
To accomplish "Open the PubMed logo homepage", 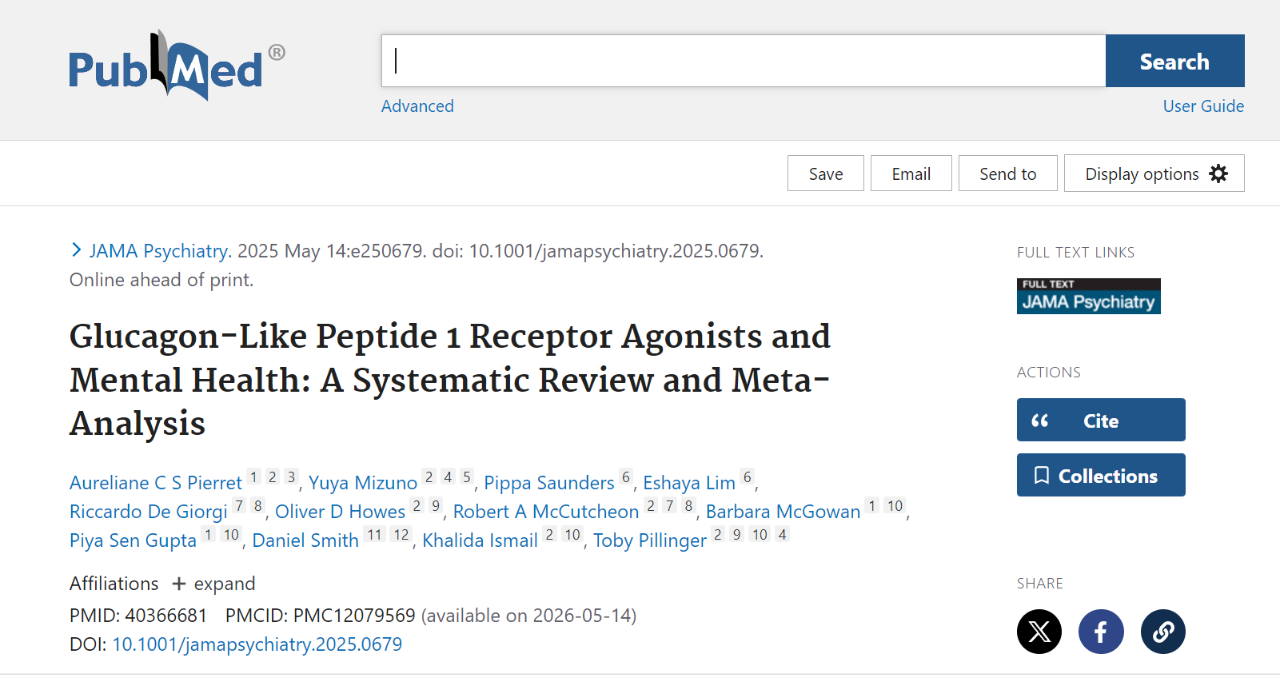I will pos(176,66).
